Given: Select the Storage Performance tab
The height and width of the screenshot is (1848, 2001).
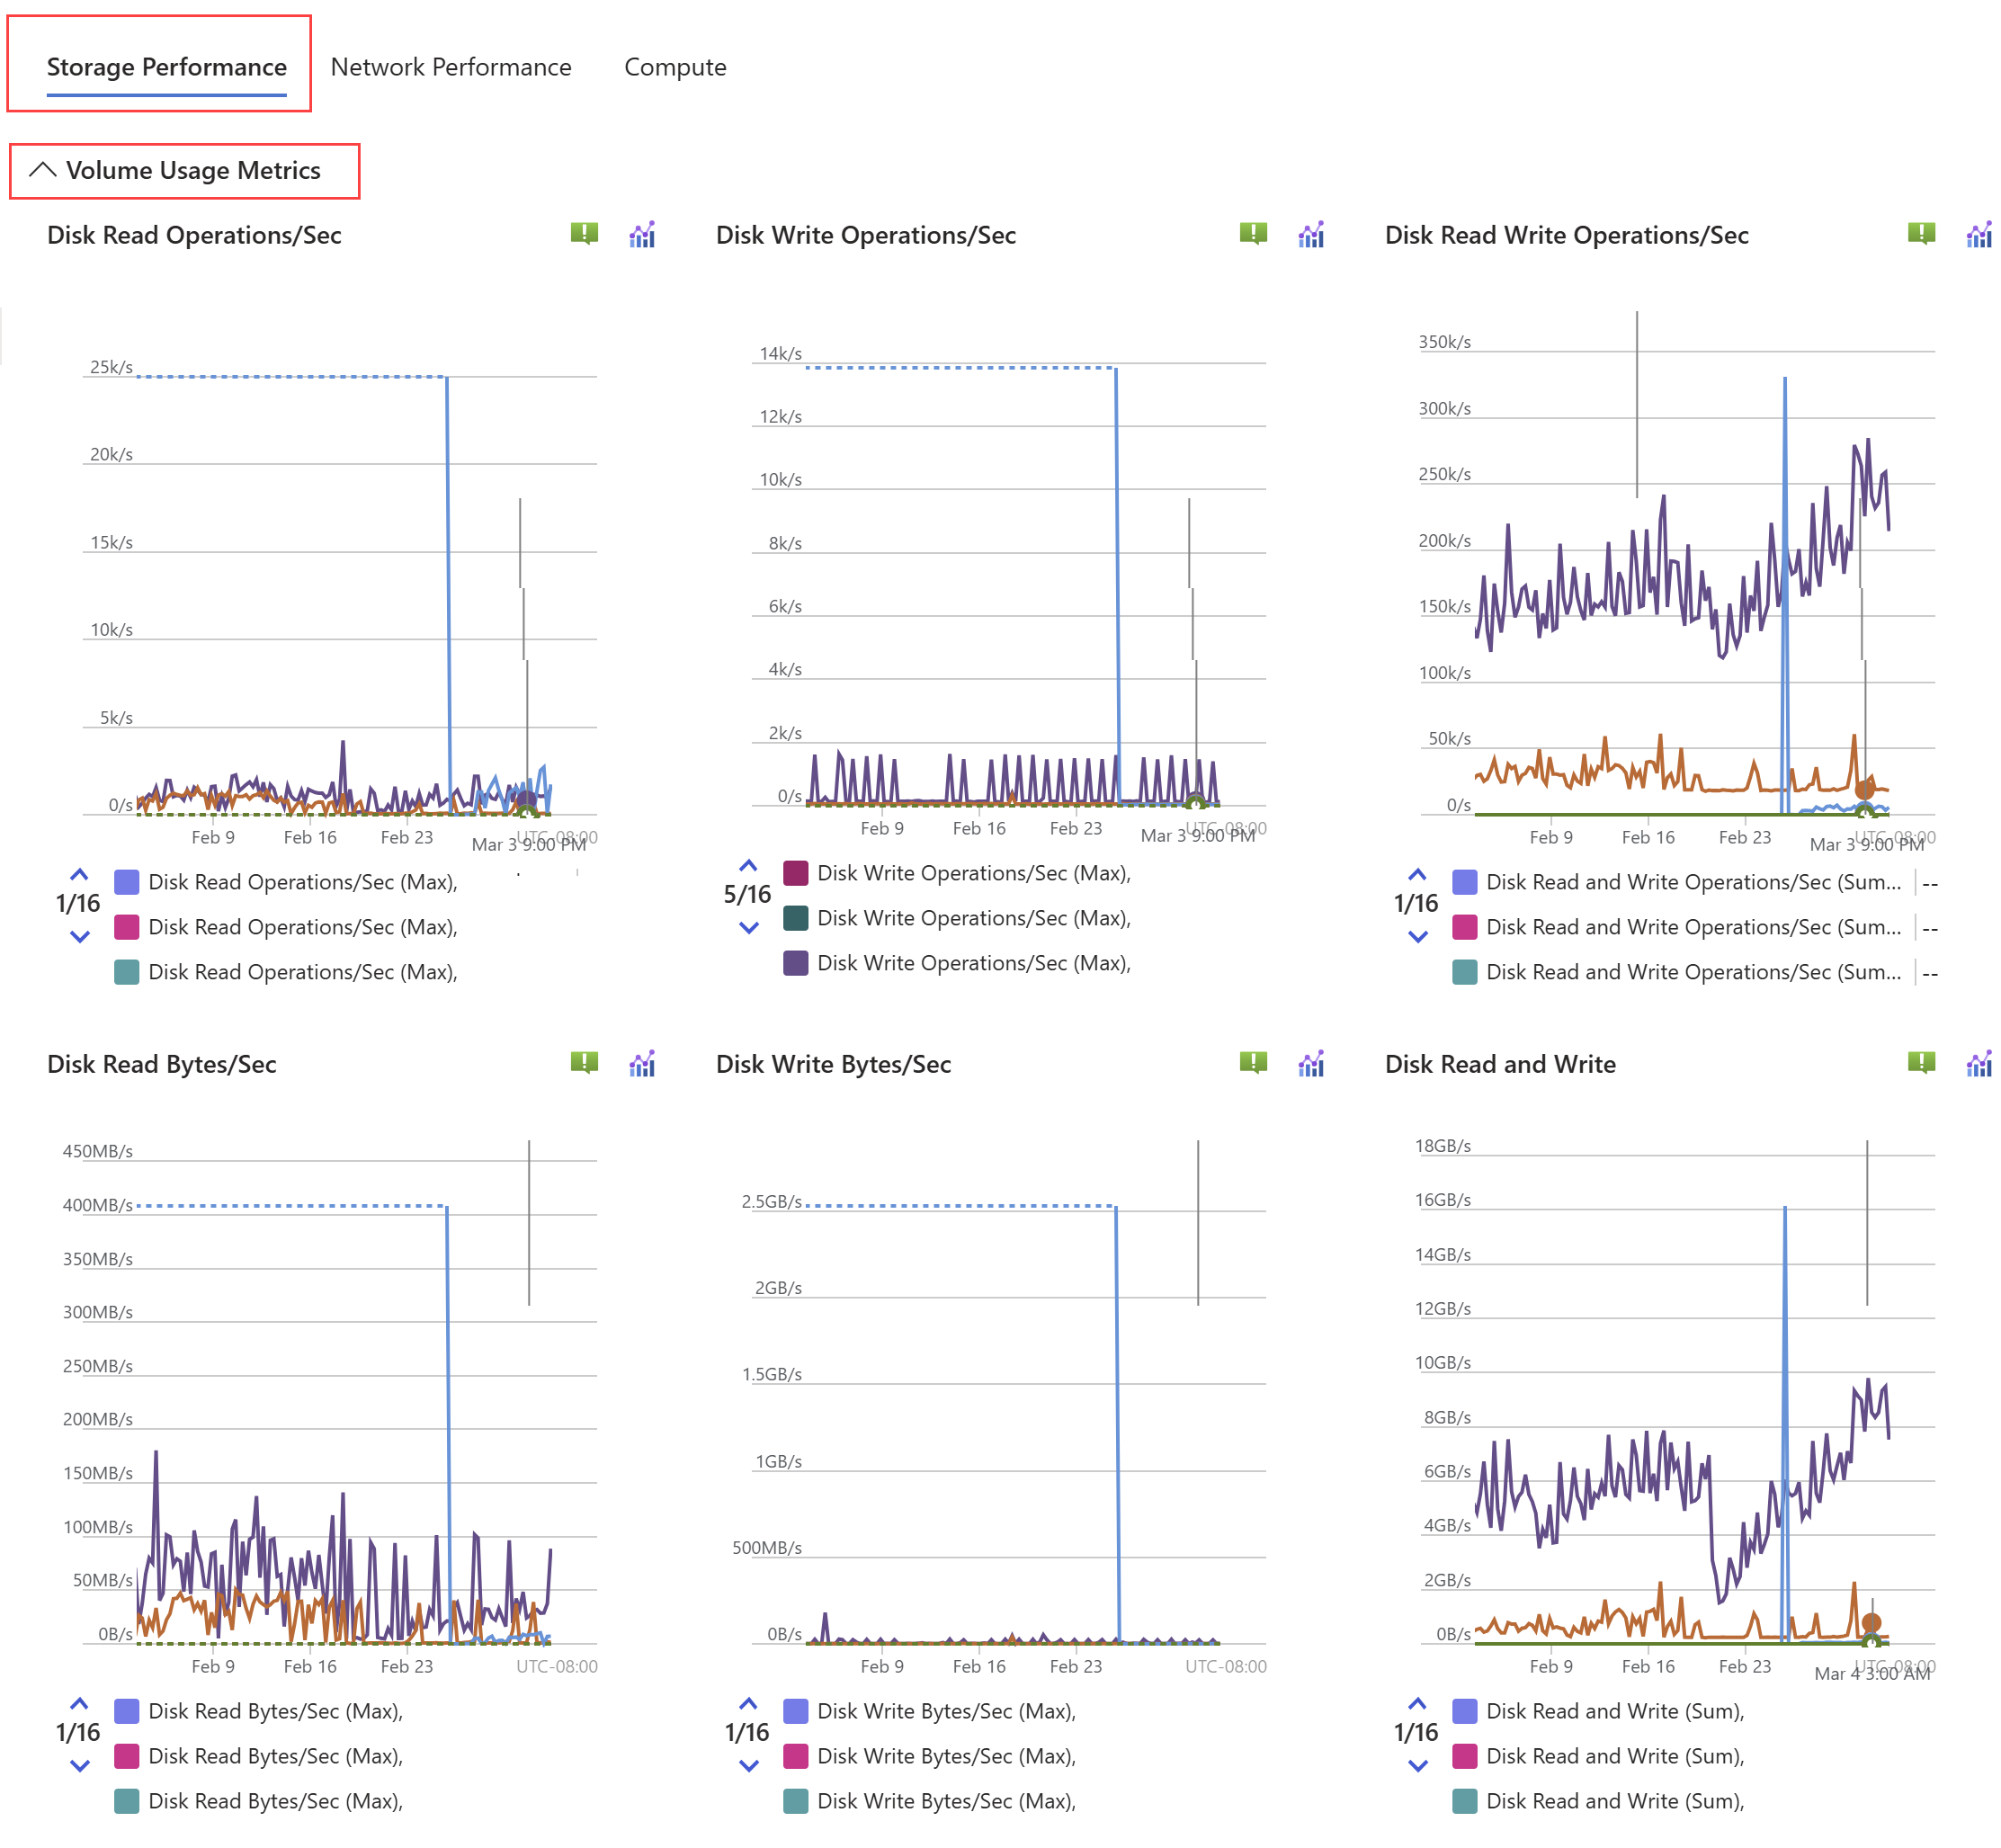Looking at the screenshot, I should click(x=166, y=67).
